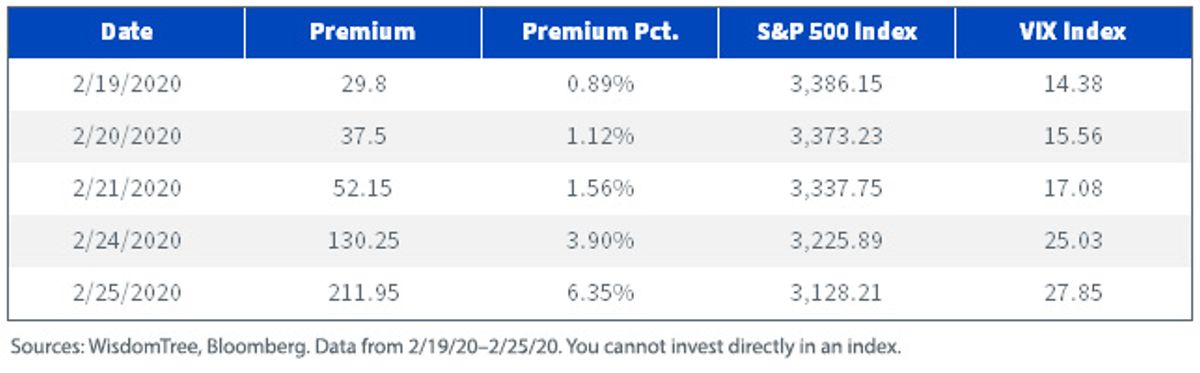1200x373 pixels.
Task: Select the 2/25/2020 date cell
Action: tap(126, 294)
